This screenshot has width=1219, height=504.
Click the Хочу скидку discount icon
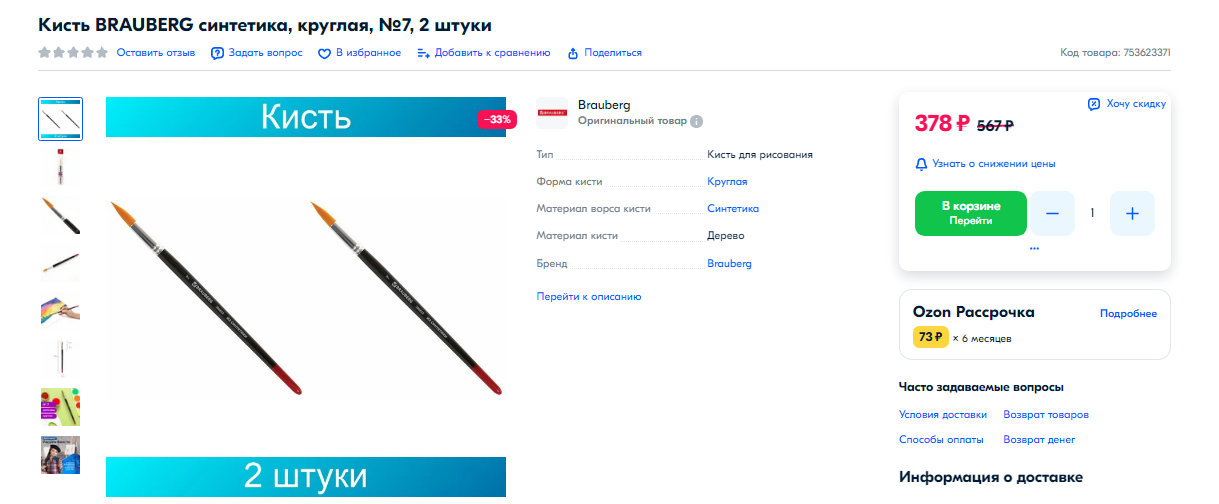(1094, 104)
